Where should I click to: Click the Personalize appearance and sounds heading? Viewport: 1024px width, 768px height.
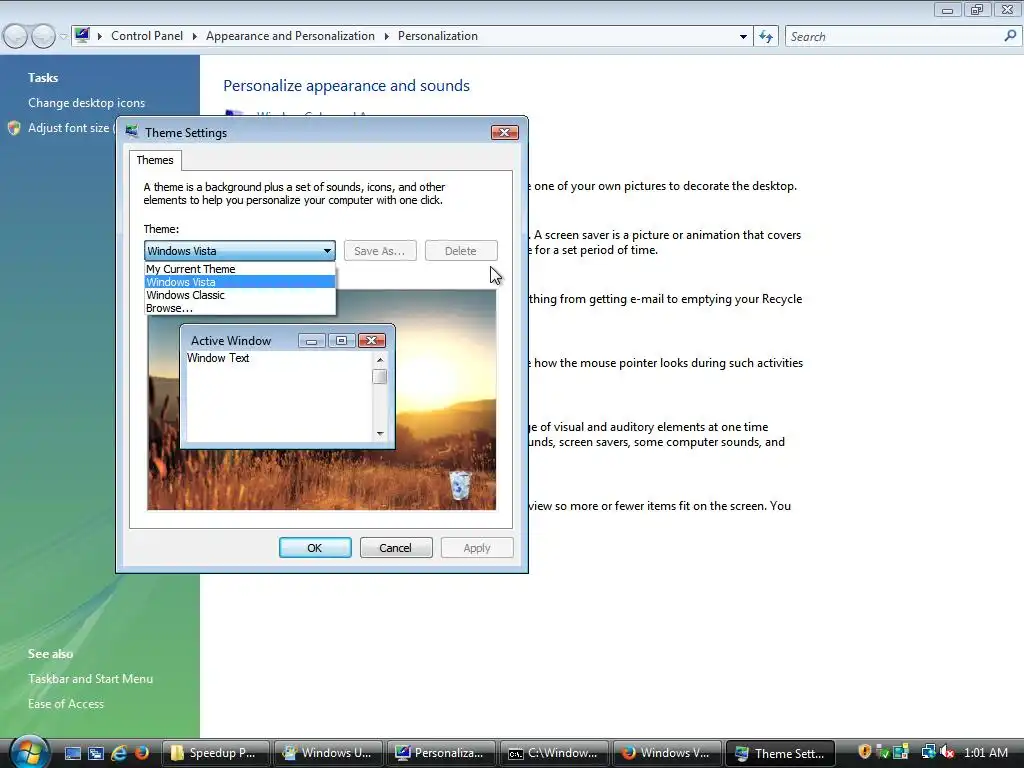(x=346, y=86)
